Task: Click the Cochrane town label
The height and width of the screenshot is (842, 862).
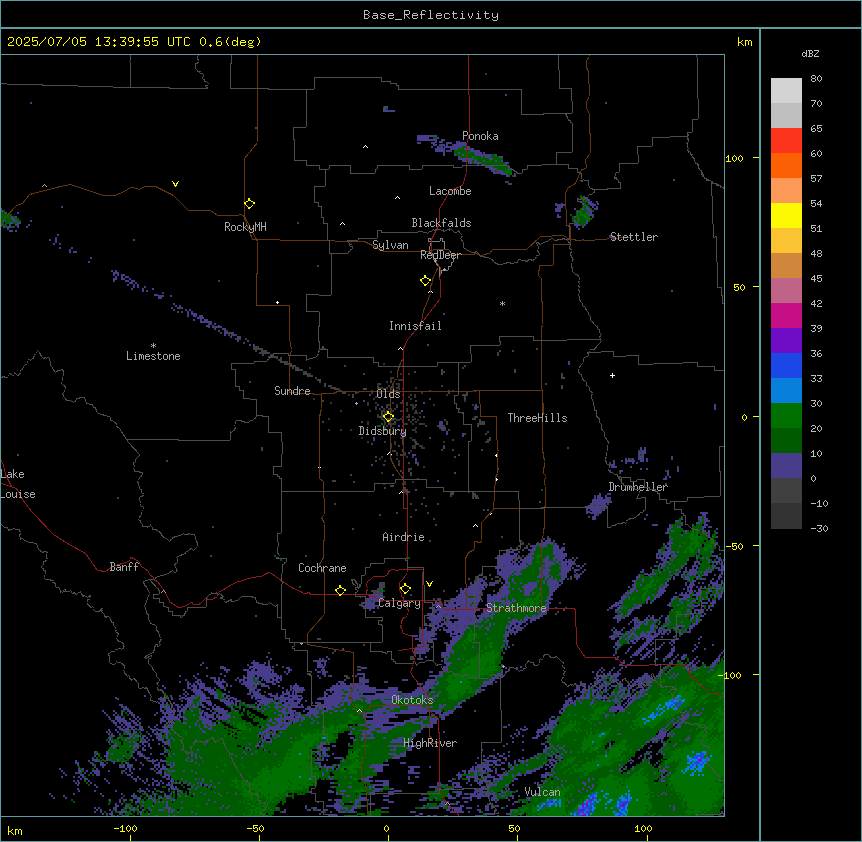Action: (x=322, y=568)
